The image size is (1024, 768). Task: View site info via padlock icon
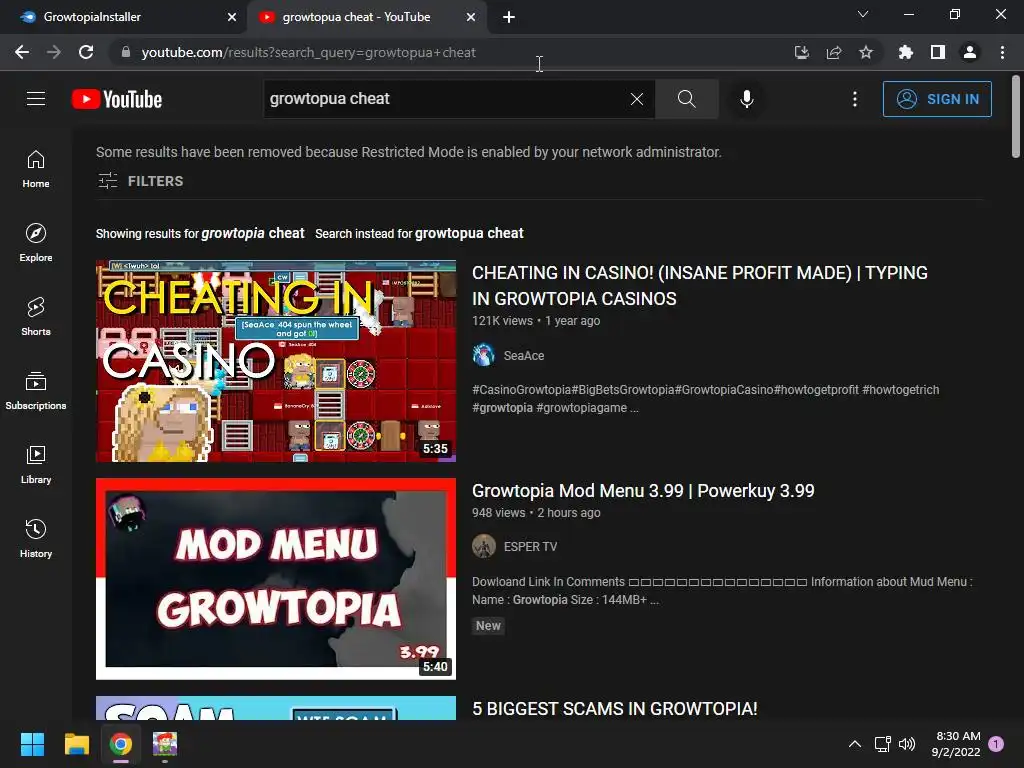pos(126,52)
